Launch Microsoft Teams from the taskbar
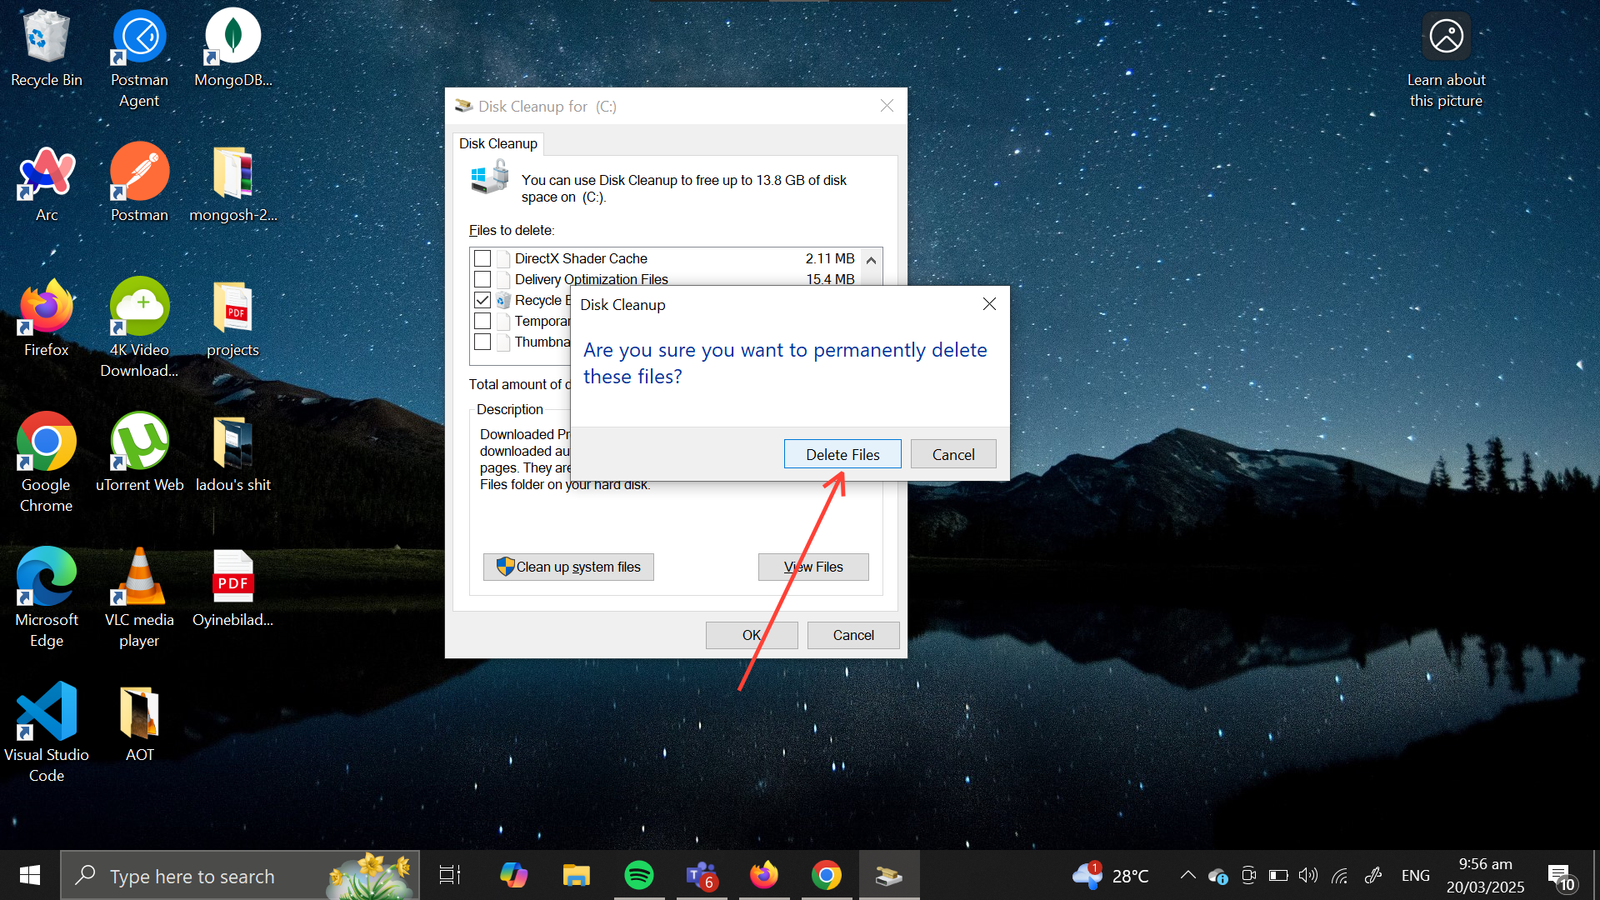The width and height of the screenshot is (1600, 900). [701, 875]
